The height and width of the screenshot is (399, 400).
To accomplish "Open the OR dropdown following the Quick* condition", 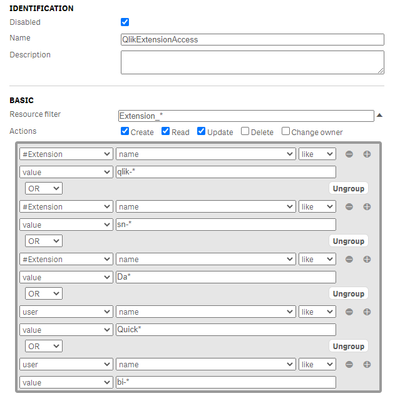I will coord(44,346).
